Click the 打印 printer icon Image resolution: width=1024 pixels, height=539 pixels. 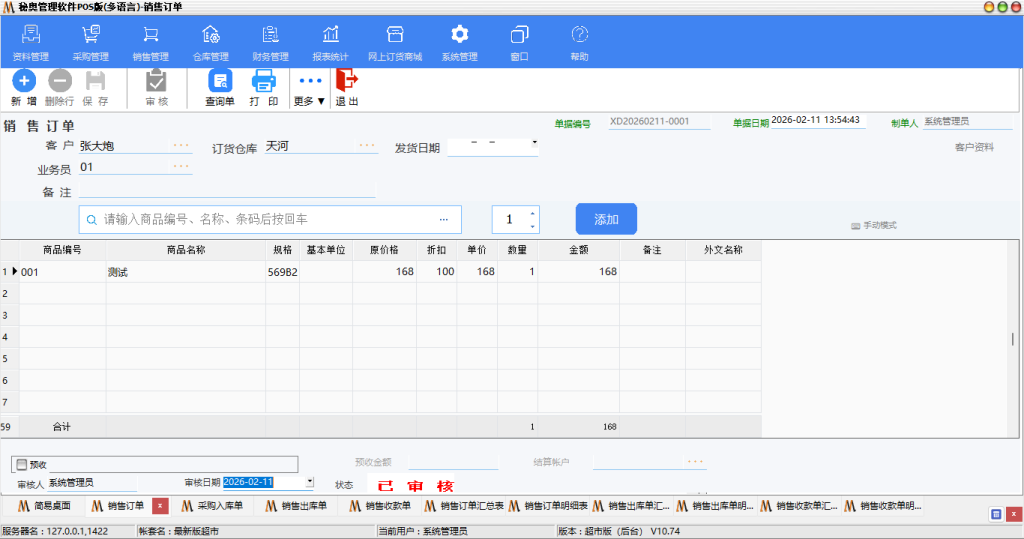click(264, 81)
